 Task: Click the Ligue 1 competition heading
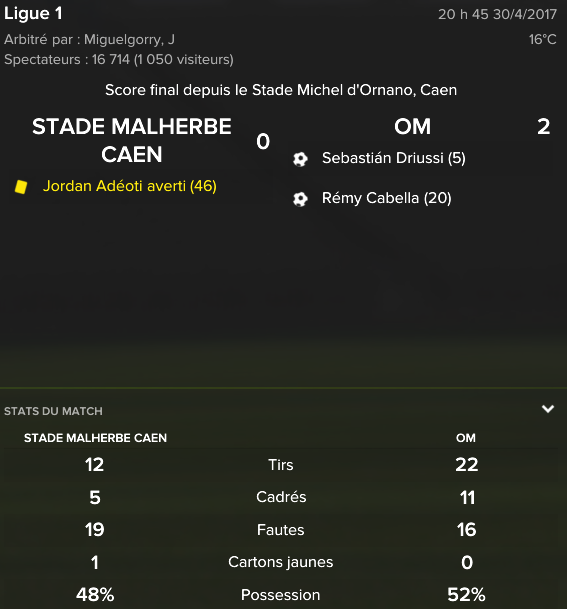[x=33, y=14]
